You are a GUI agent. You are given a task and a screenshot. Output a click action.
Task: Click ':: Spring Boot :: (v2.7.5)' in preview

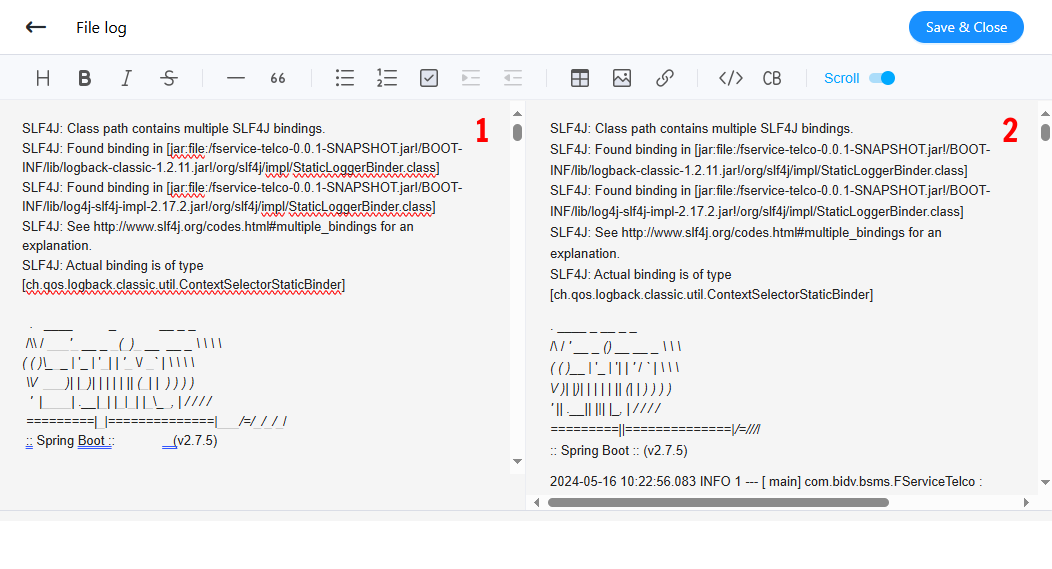click(619, 451)
